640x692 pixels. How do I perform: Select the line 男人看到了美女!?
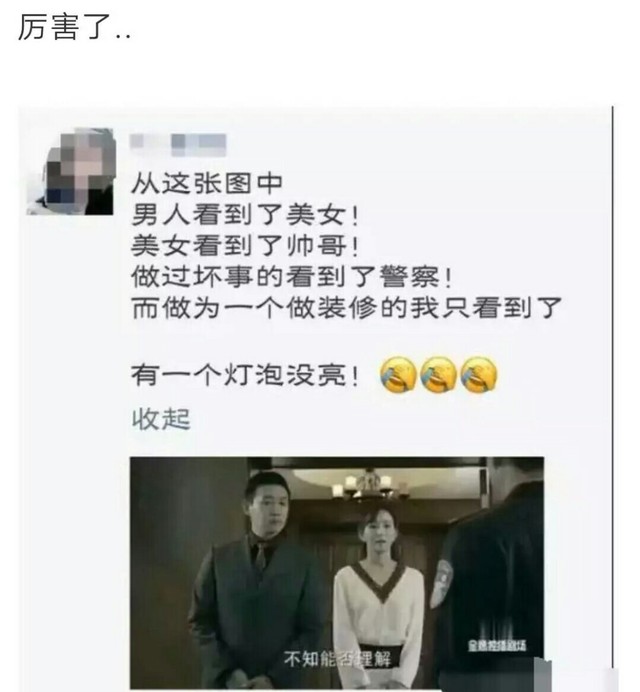tap(245, 215)
